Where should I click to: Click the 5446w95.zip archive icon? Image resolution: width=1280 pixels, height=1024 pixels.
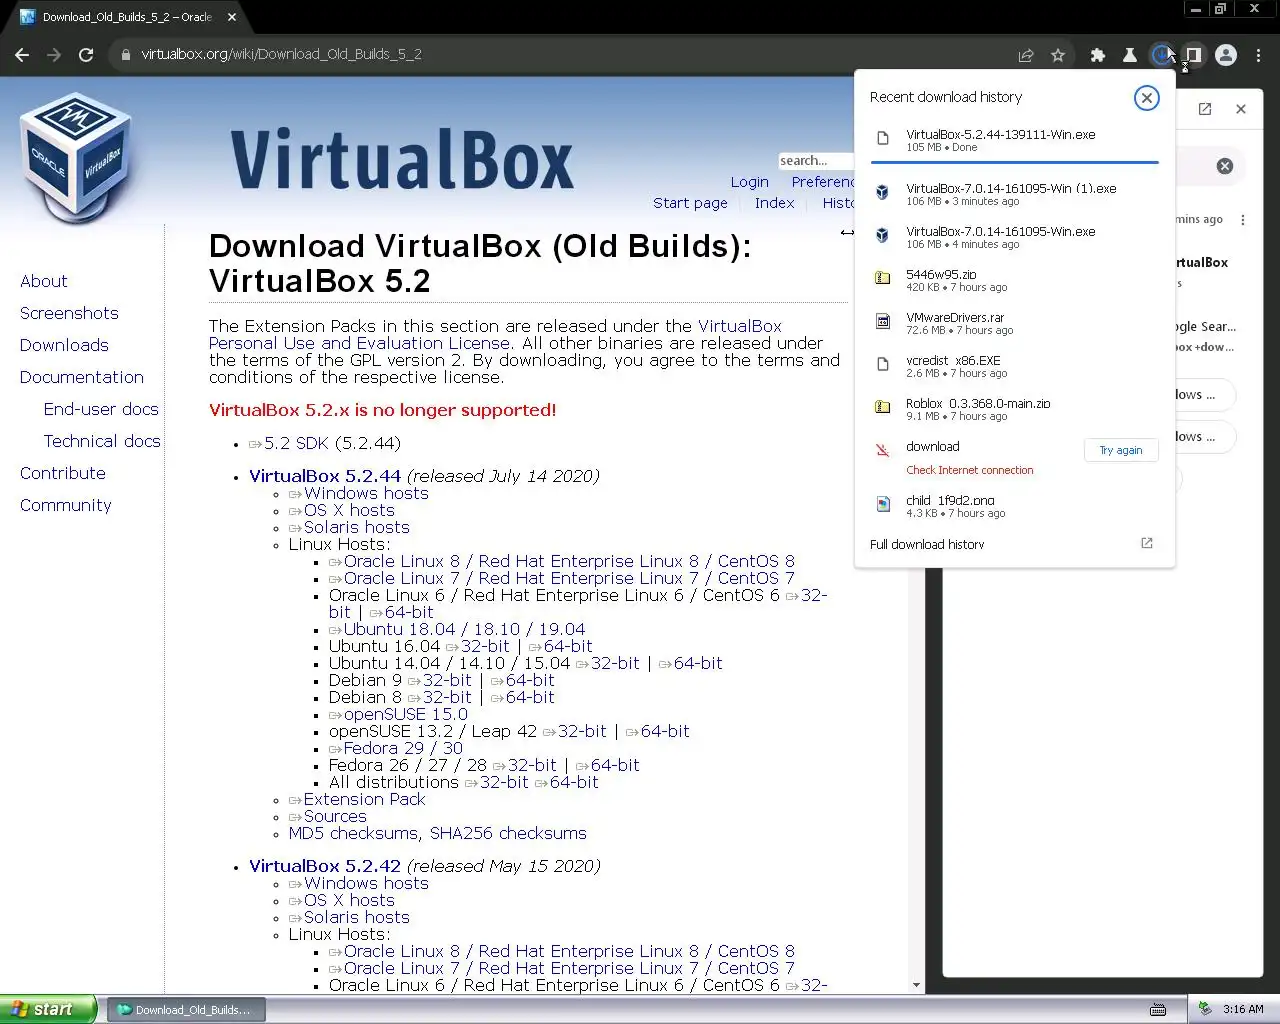coord(883,278)
